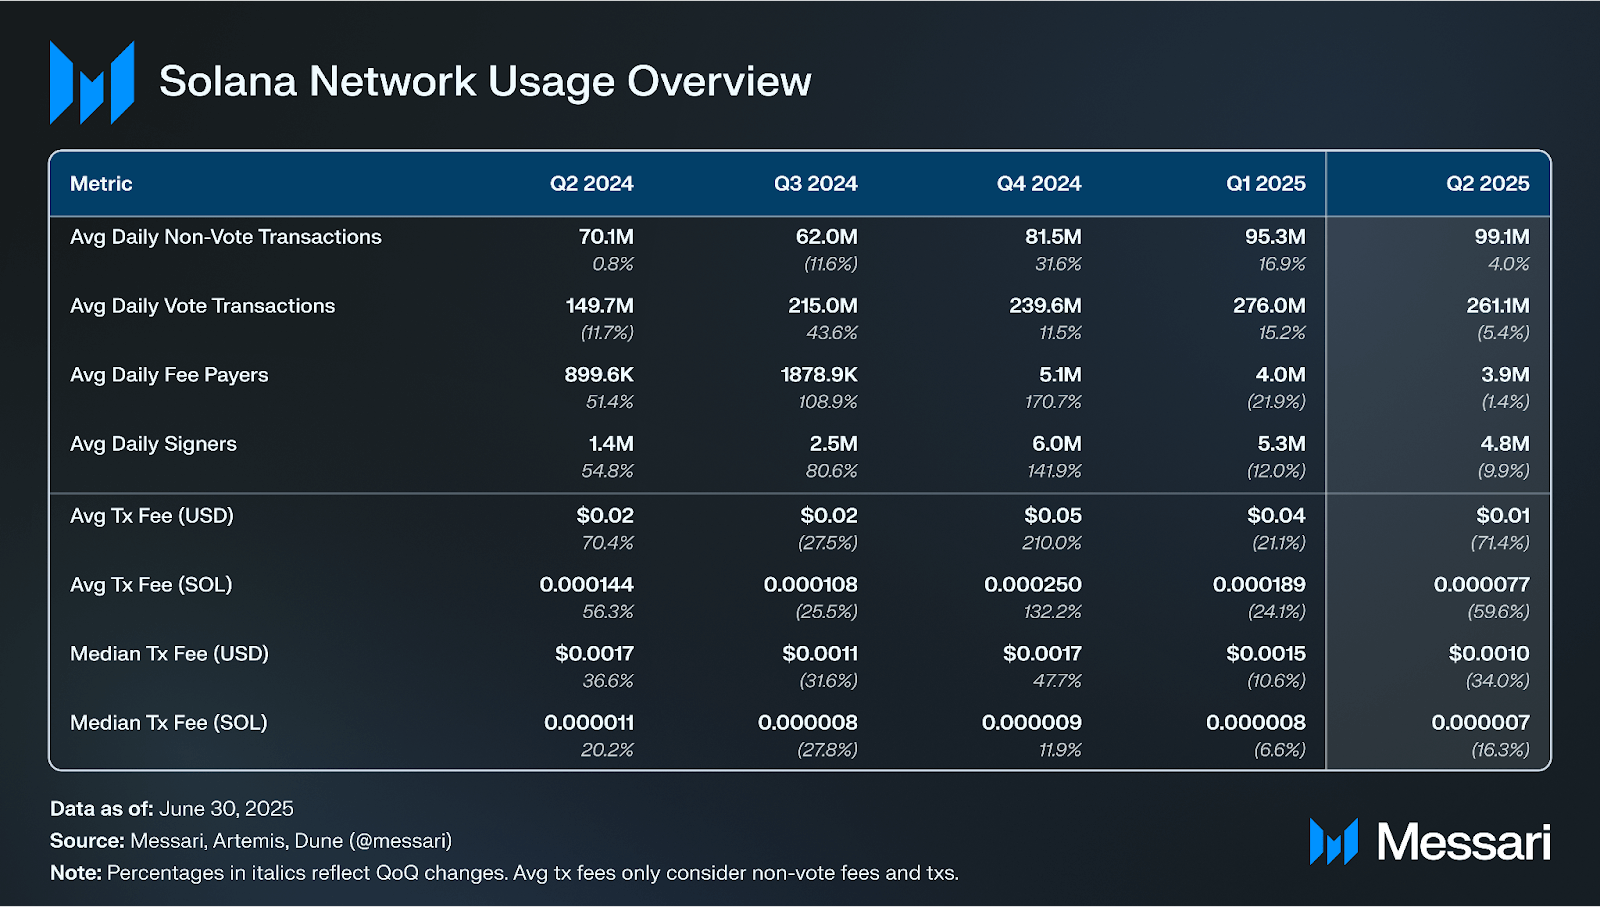Click the 0.000250 Avg Tx Fee SOL value
The height and width of the screenshot is (907, 1600).
(1033, 585)
